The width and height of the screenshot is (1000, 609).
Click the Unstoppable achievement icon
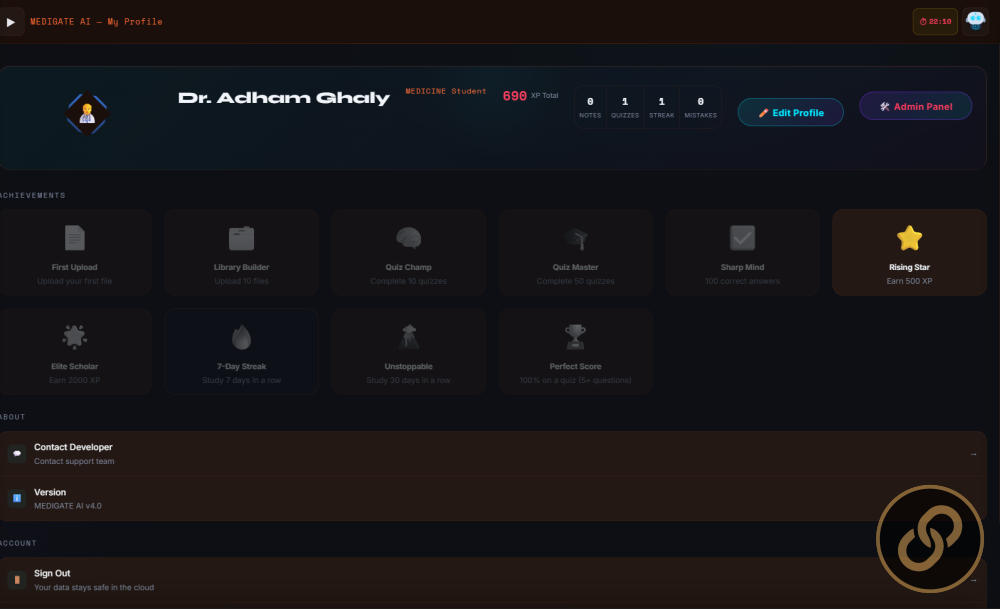pos(409,337)
